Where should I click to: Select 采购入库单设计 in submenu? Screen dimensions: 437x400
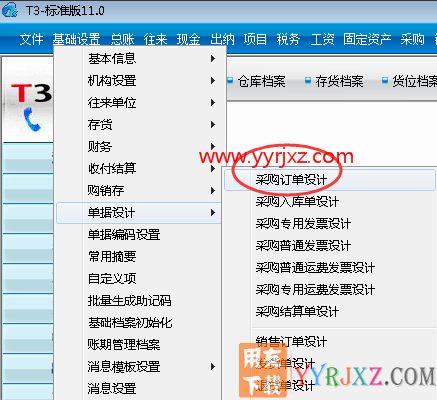click(330, 202)
